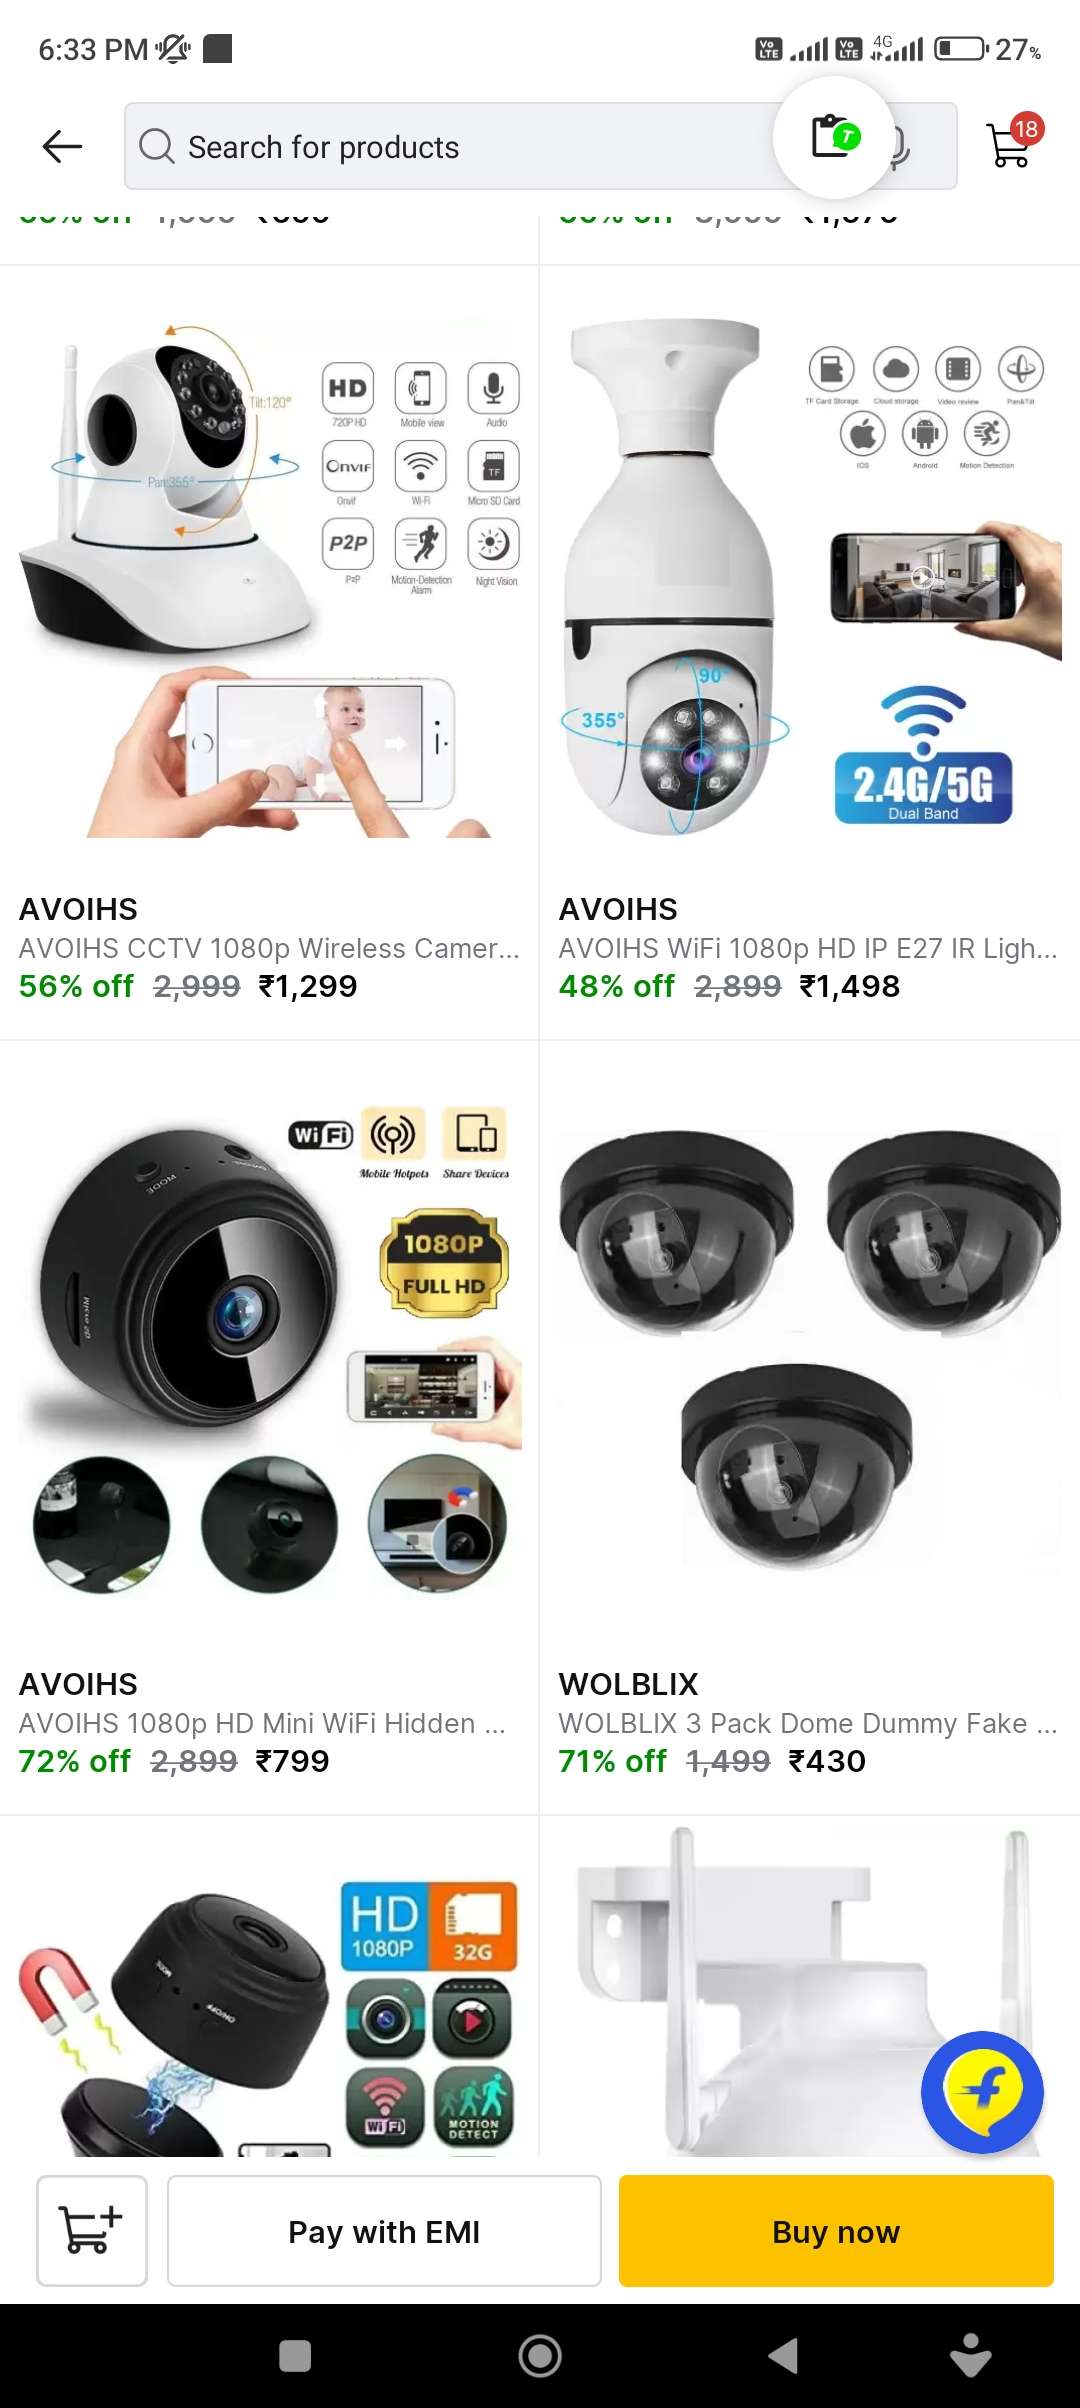Tap the Android home navigation button
The width and height of the screenshot is (1080, 2408).
pyautogui.click(x=540, y=2356)
